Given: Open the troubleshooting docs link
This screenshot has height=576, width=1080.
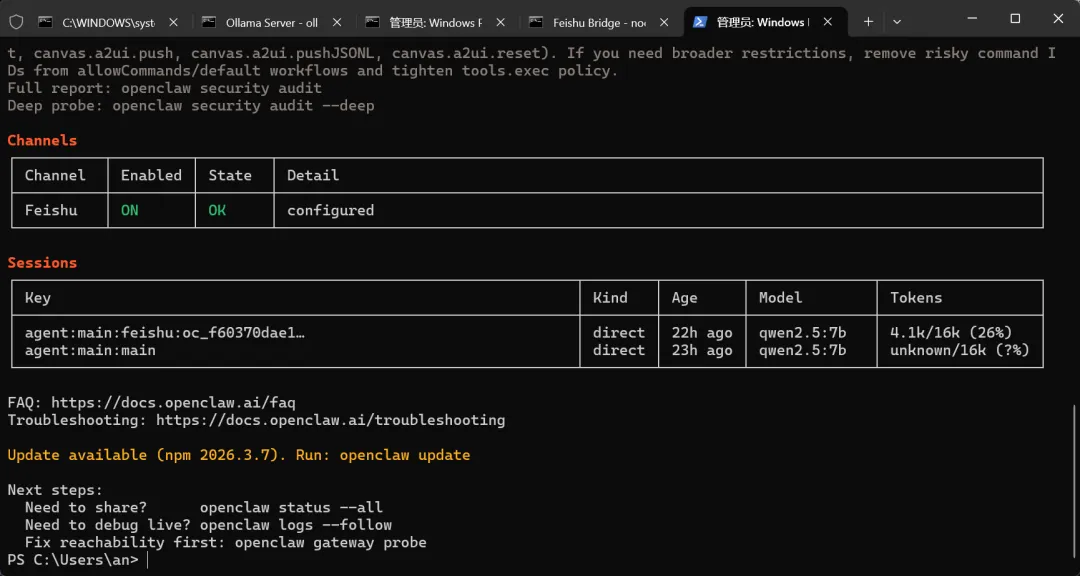Looking at the screenshot, I should [x=330, y=420].
